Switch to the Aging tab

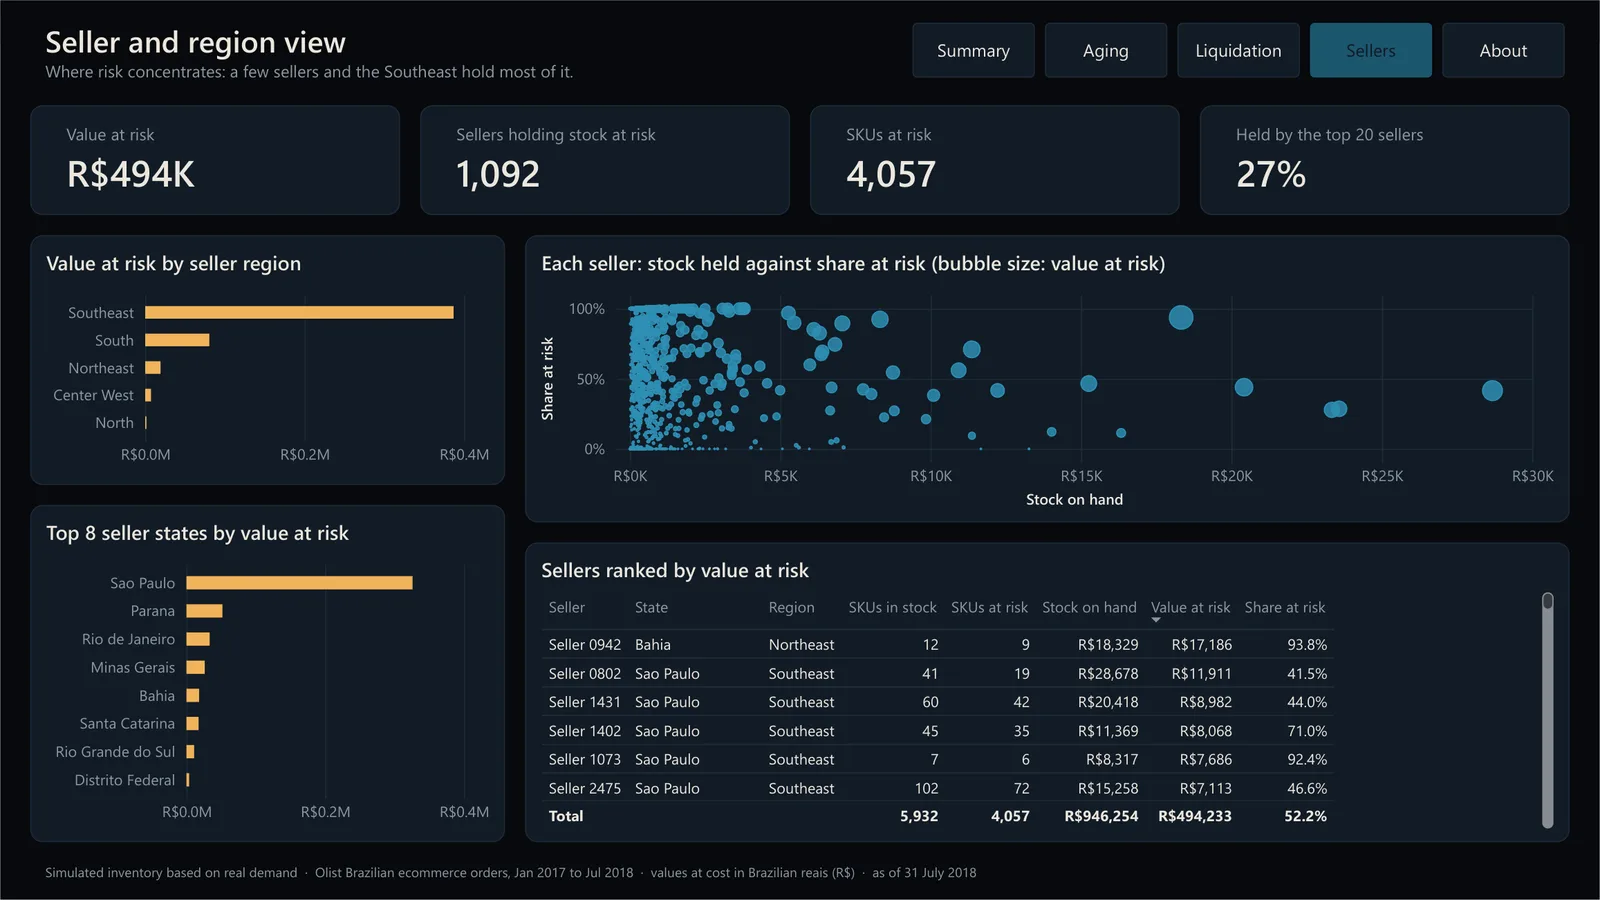1106,50
